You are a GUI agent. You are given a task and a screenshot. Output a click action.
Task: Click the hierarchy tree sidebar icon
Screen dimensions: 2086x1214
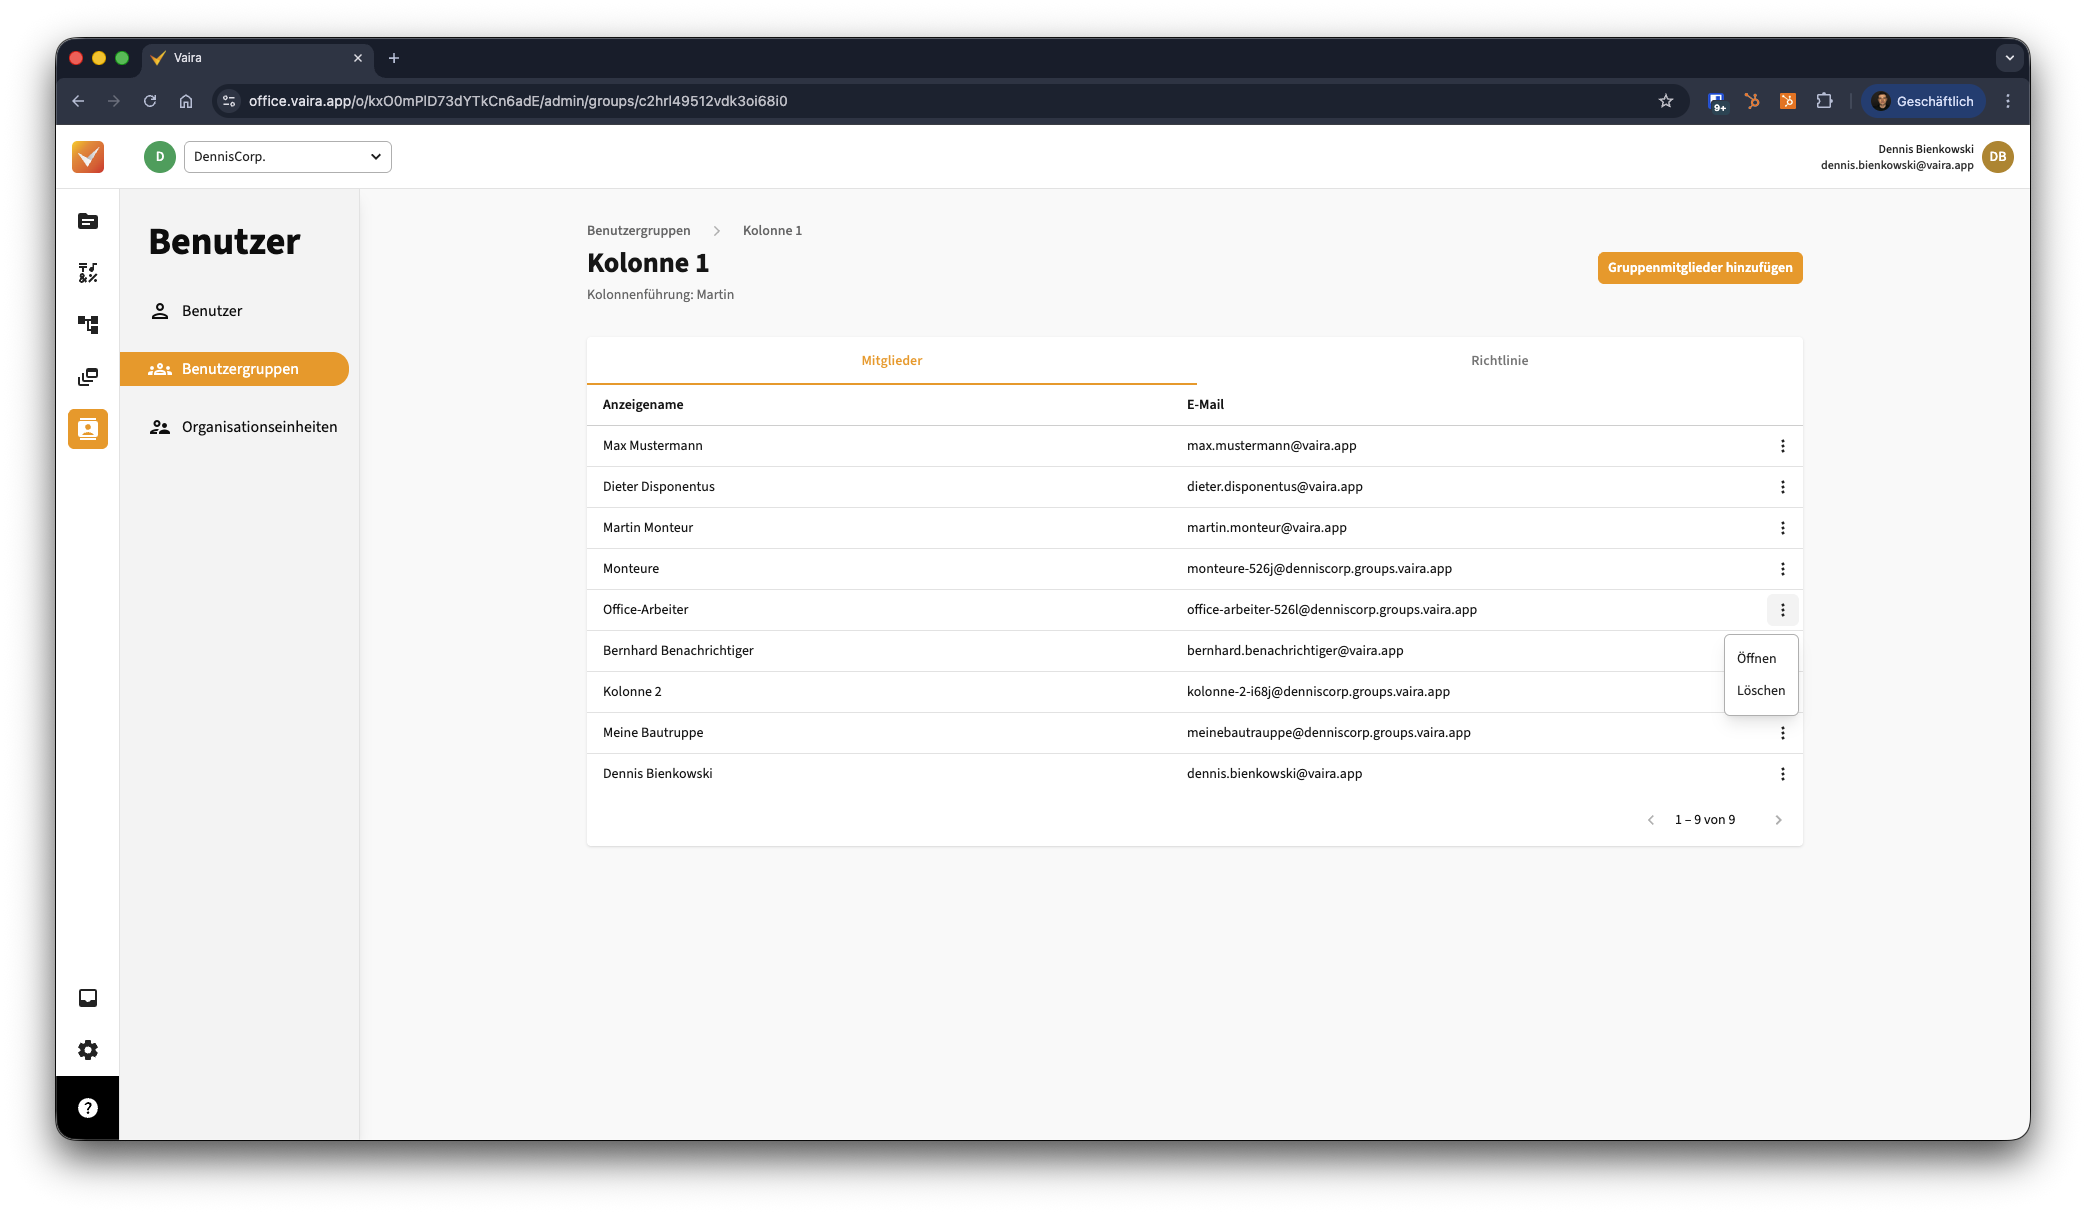[x=88, y=325]
